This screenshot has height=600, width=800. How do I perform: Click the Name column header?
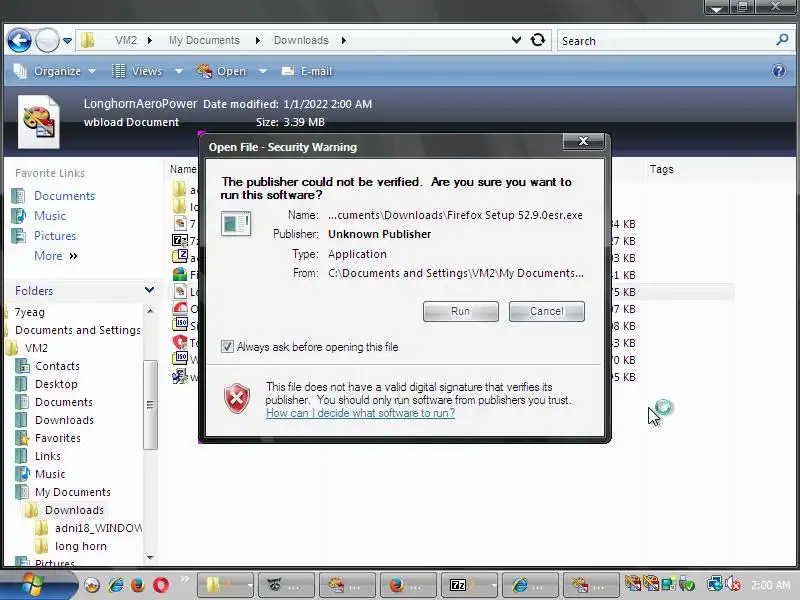[183, 169]
